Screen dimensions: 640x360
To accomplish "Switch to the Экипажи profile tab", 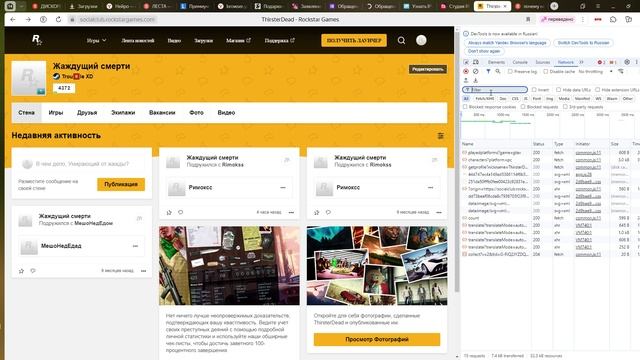I will point(123,113).
